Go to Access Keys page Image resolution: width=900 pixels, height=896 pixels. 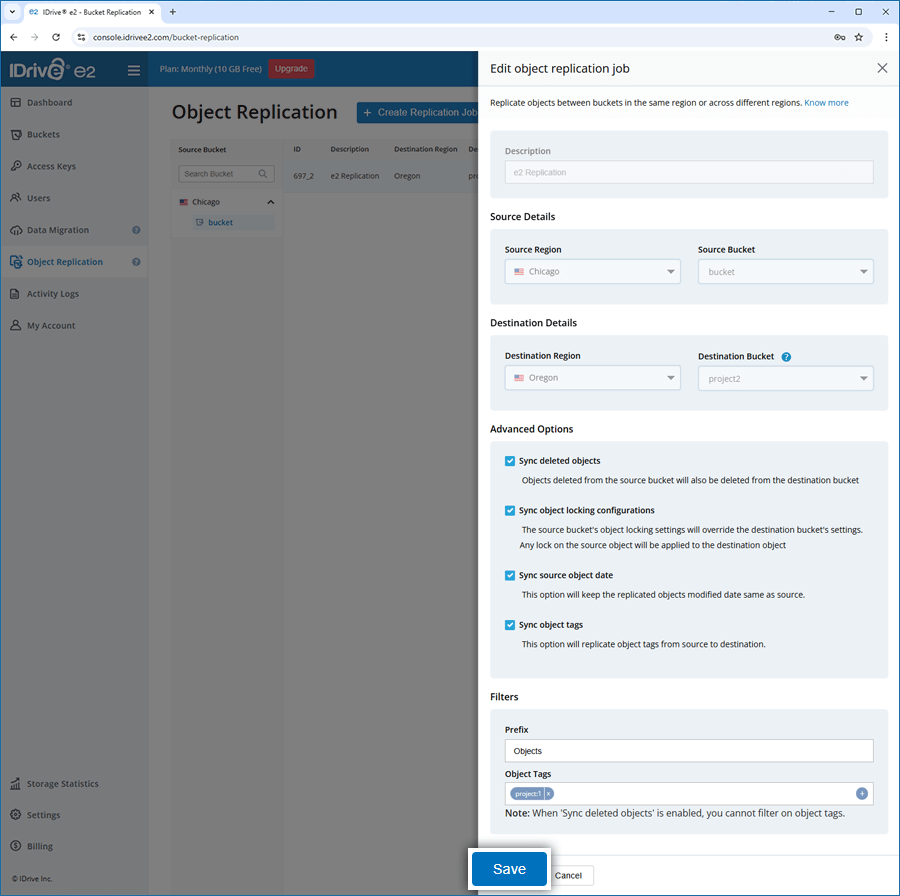click(x=51, y=166)
